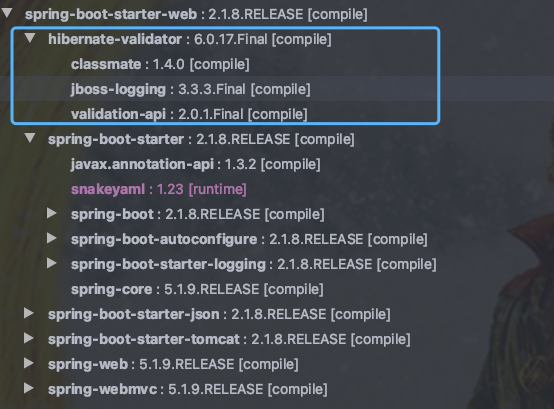This screenshot has width=554, height=409.
Task: Select the validation-api 2.0.1.Final entry
Action: pos(189,114)
